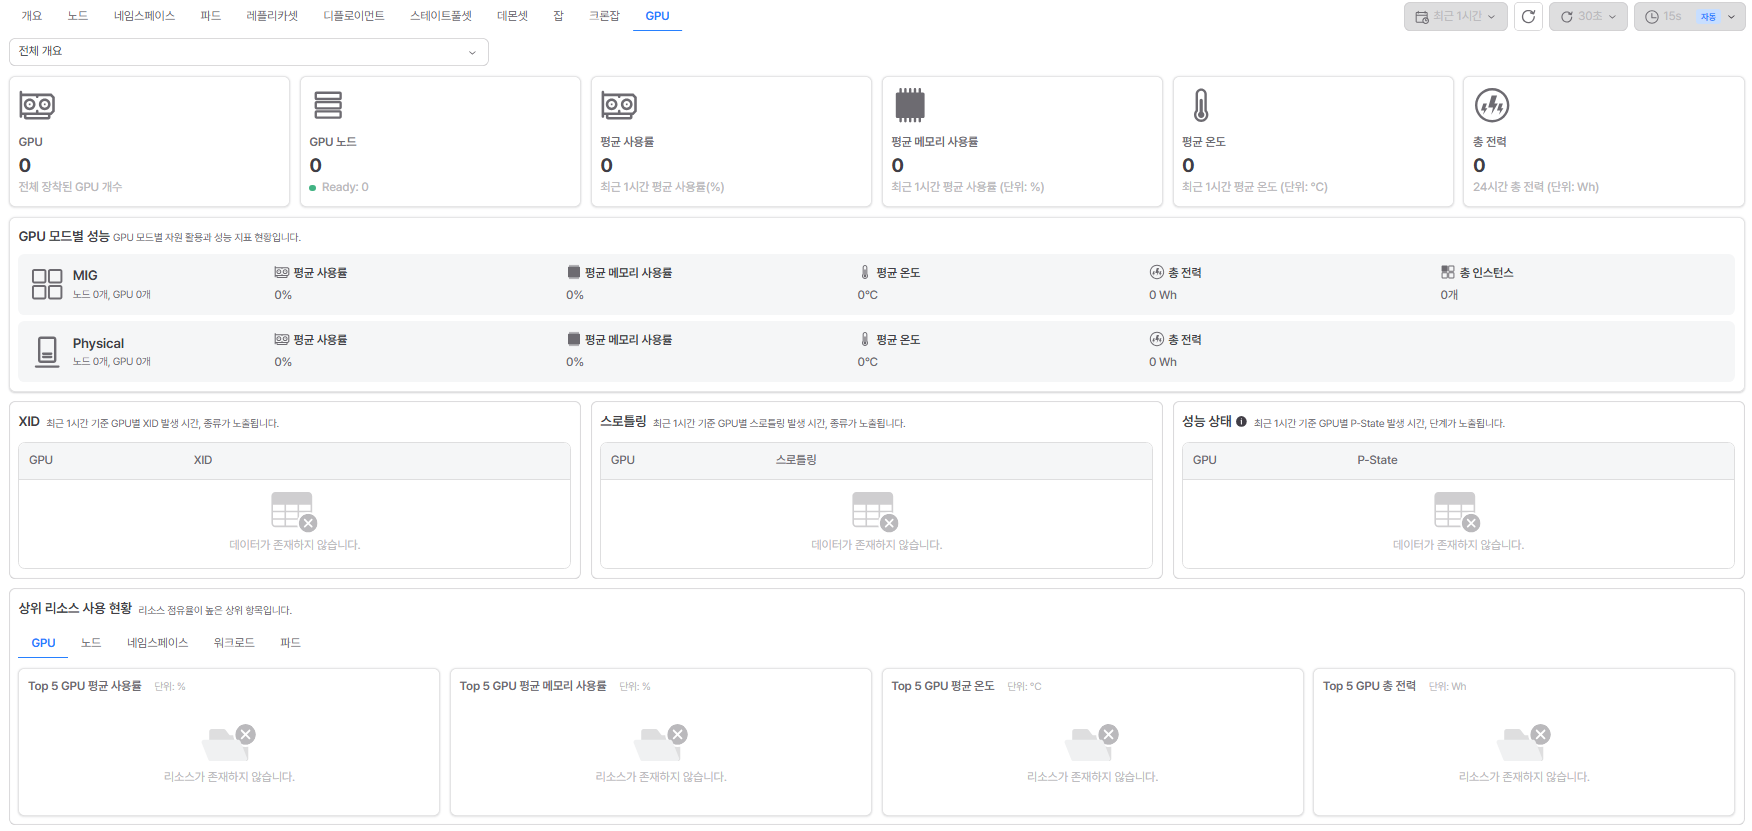1752x831 pixels.
Task: Select 파드 tab in 상위 리소스 사용 현황
Action: pos(290,643)
